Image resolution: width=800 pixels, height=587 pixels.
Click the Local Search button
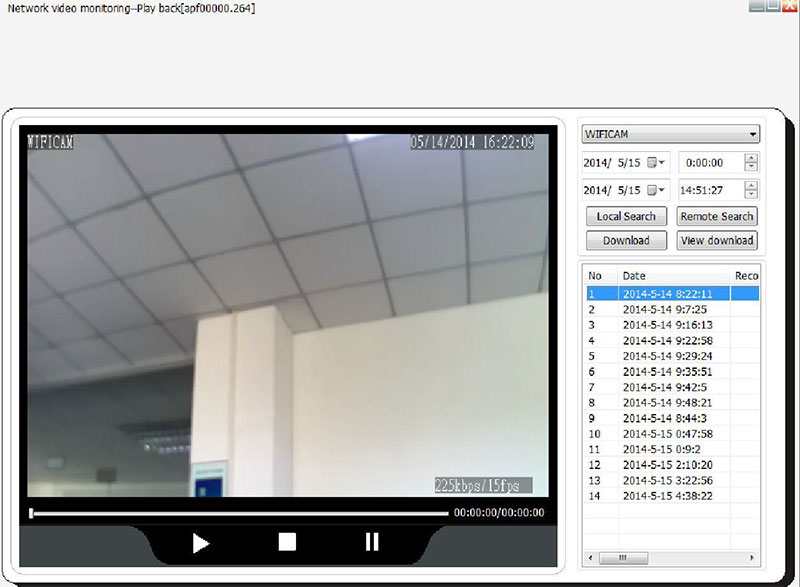tap(626, 216)
